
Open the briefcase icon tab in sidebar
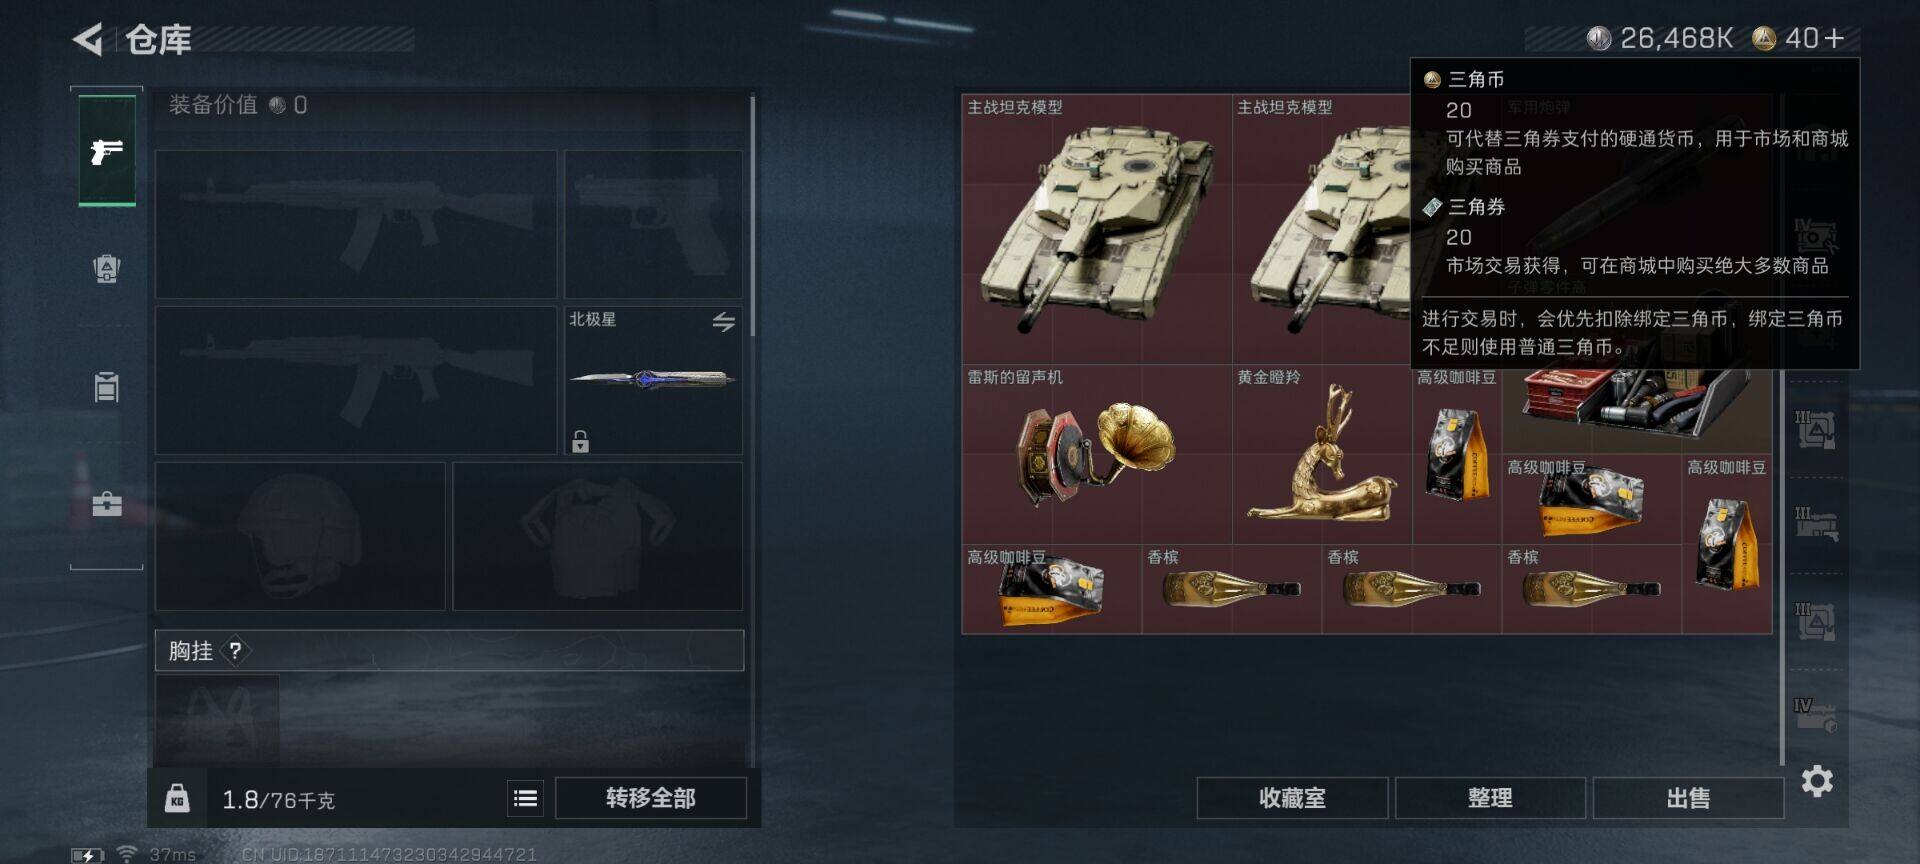(x=107, y=503)
